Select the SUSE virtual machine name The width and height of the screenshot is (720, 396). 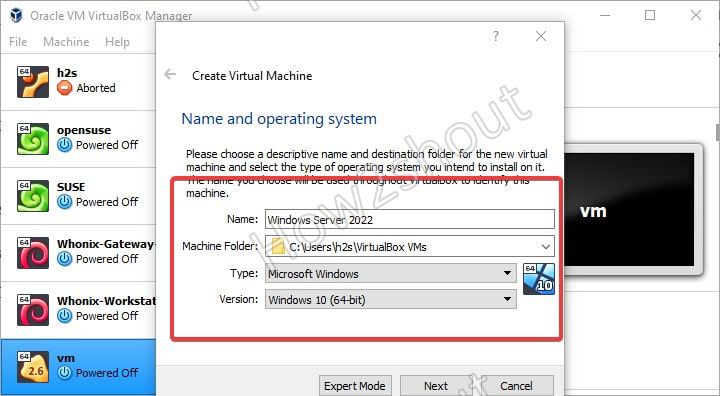(x=71, y=187)
